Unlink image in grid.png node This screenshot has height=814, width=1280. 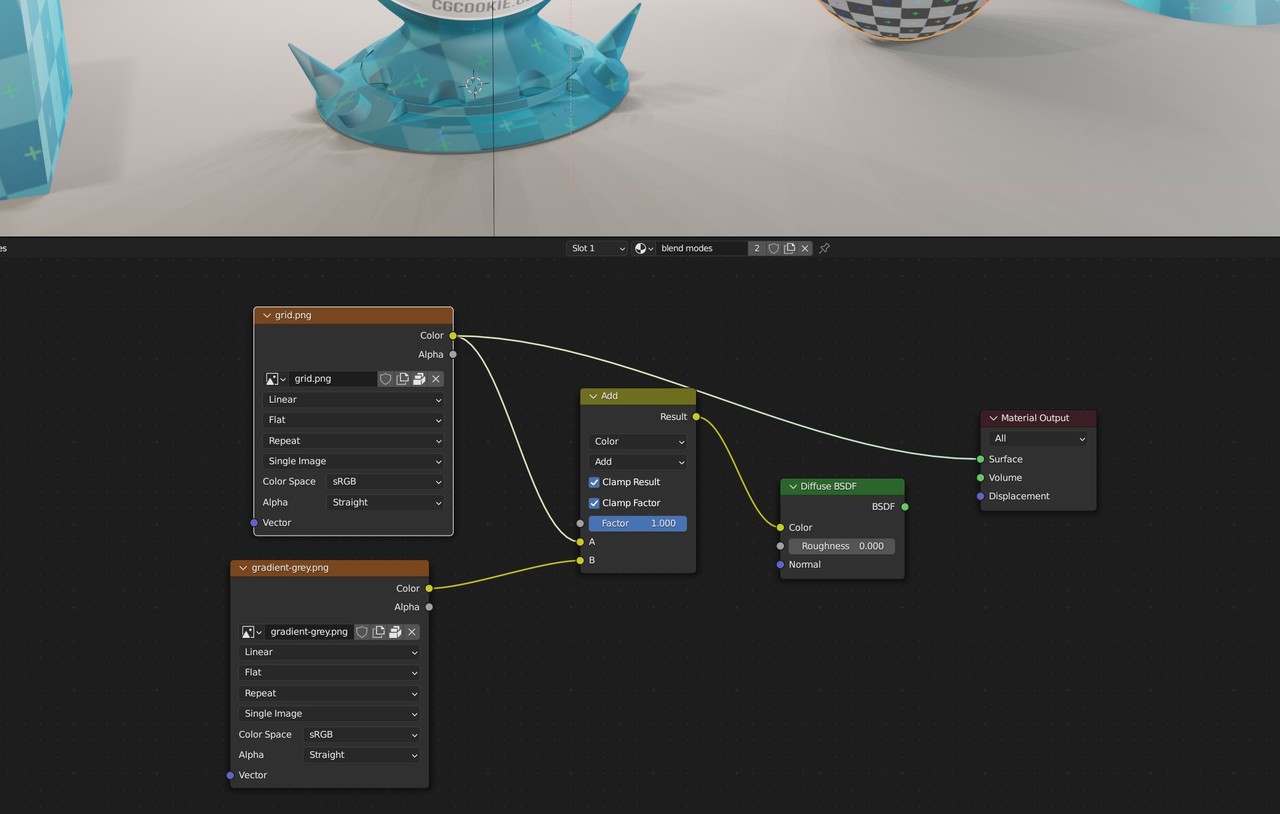(x=436, y=379)
